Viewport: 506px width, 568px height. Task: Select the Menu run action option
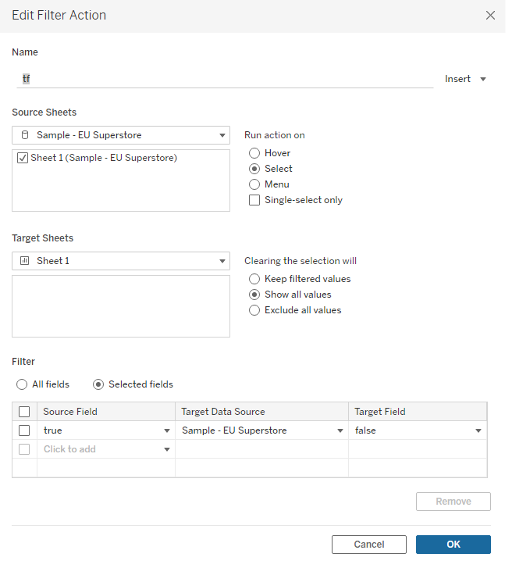[254, 184]
